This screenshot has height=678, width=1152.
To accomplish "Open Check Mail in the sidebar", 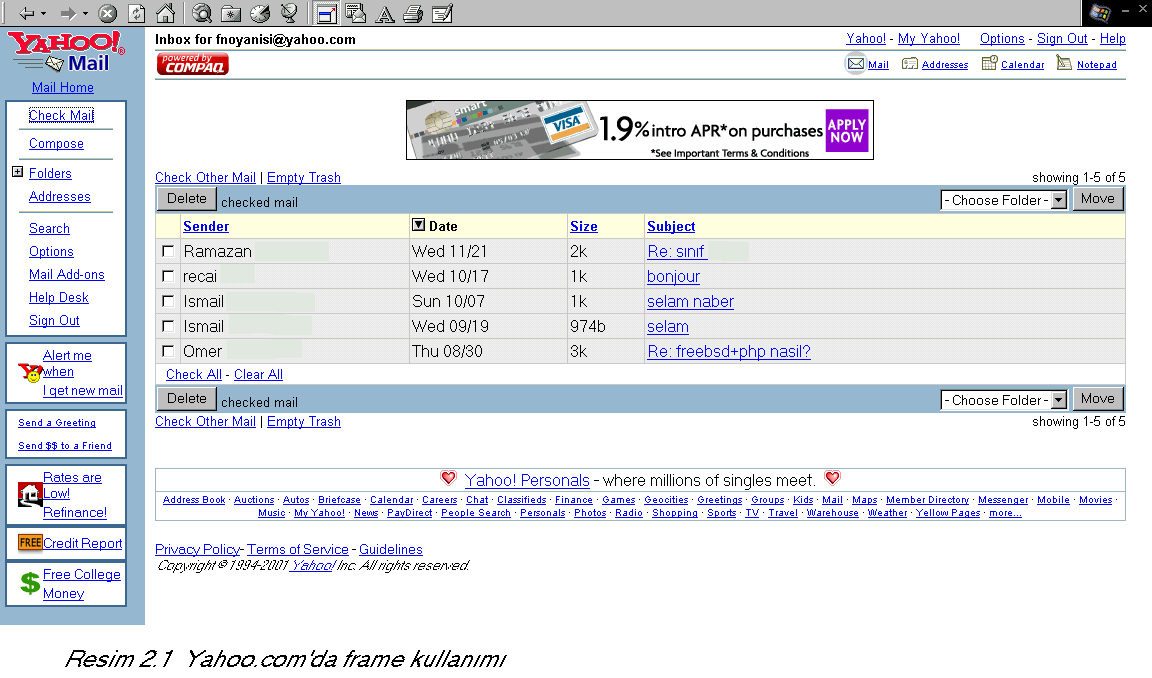I will pyautogui.click(x=62, y=115).
